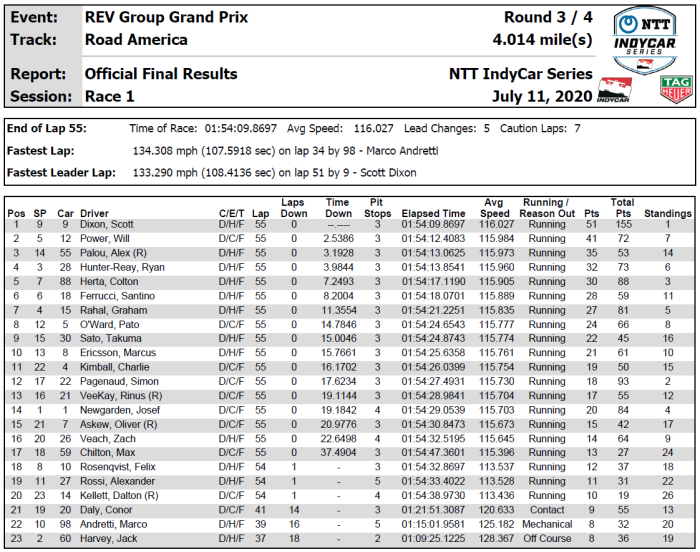Click the Standings column header
Viewport: 700px width, 552px height.
667,214
